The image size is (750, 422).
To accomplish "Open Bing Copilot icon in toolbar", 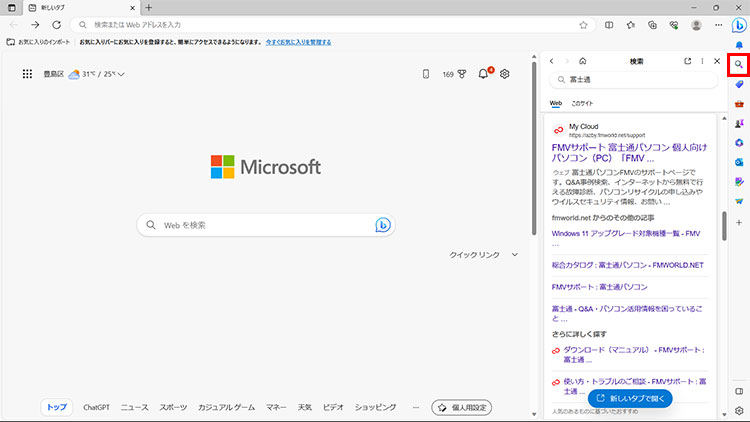I will pyautogui.click(x=739, y=24).
